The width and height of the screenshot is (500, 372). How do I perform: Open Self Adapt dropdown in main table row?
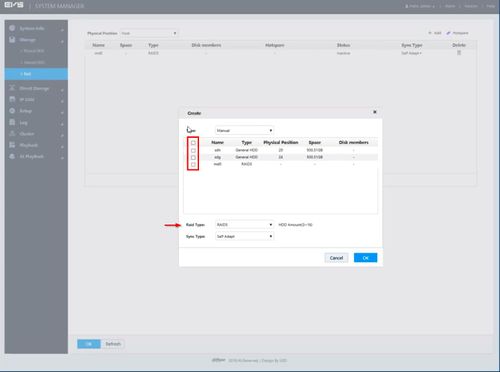[412, 53]
